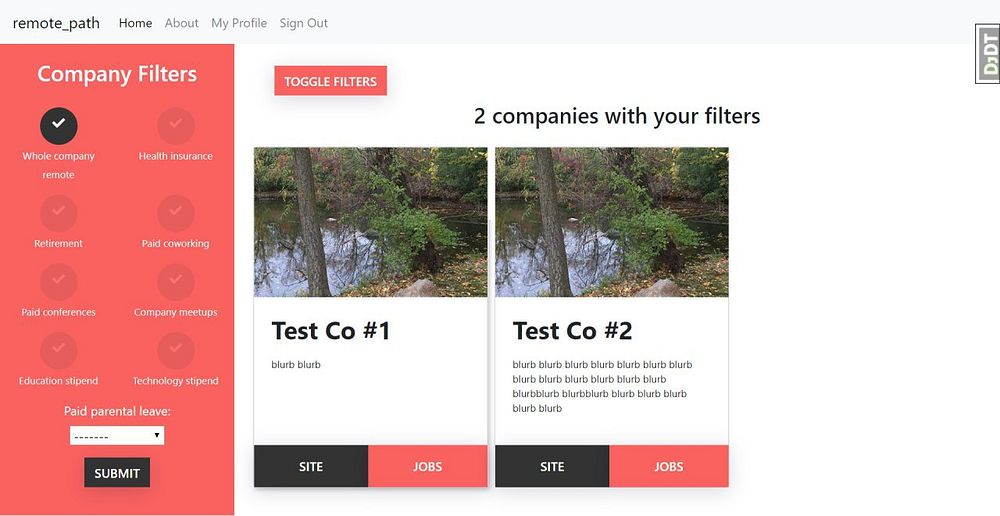Select the Company meetups filter circle
The image size is (1000, 516).
coord(176,281)
